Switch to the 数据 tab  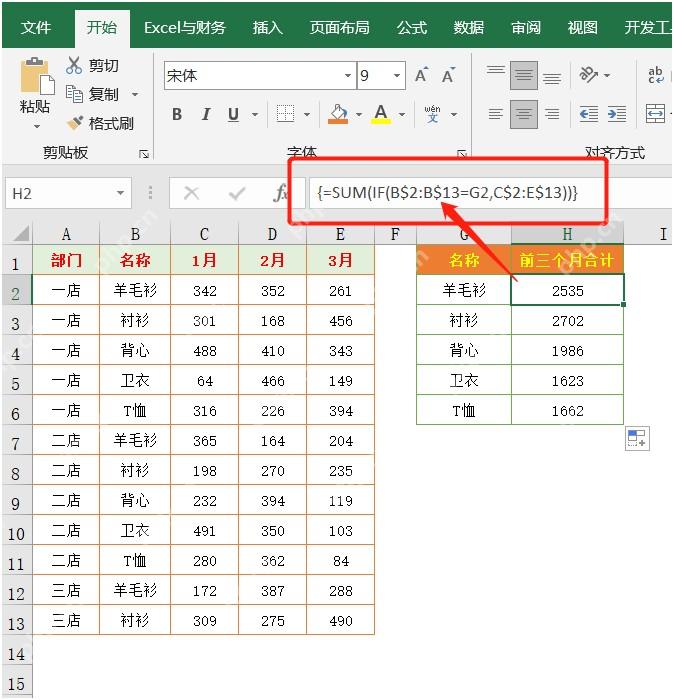[x=469, y=28]
